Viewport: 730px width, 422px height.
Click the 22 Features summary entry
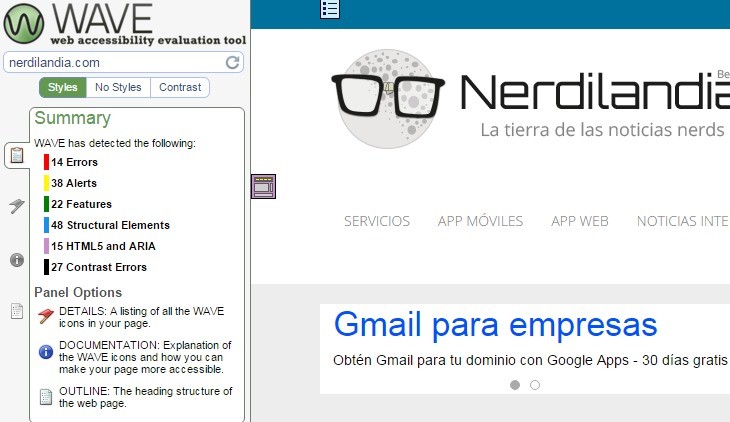pos(81,204)
